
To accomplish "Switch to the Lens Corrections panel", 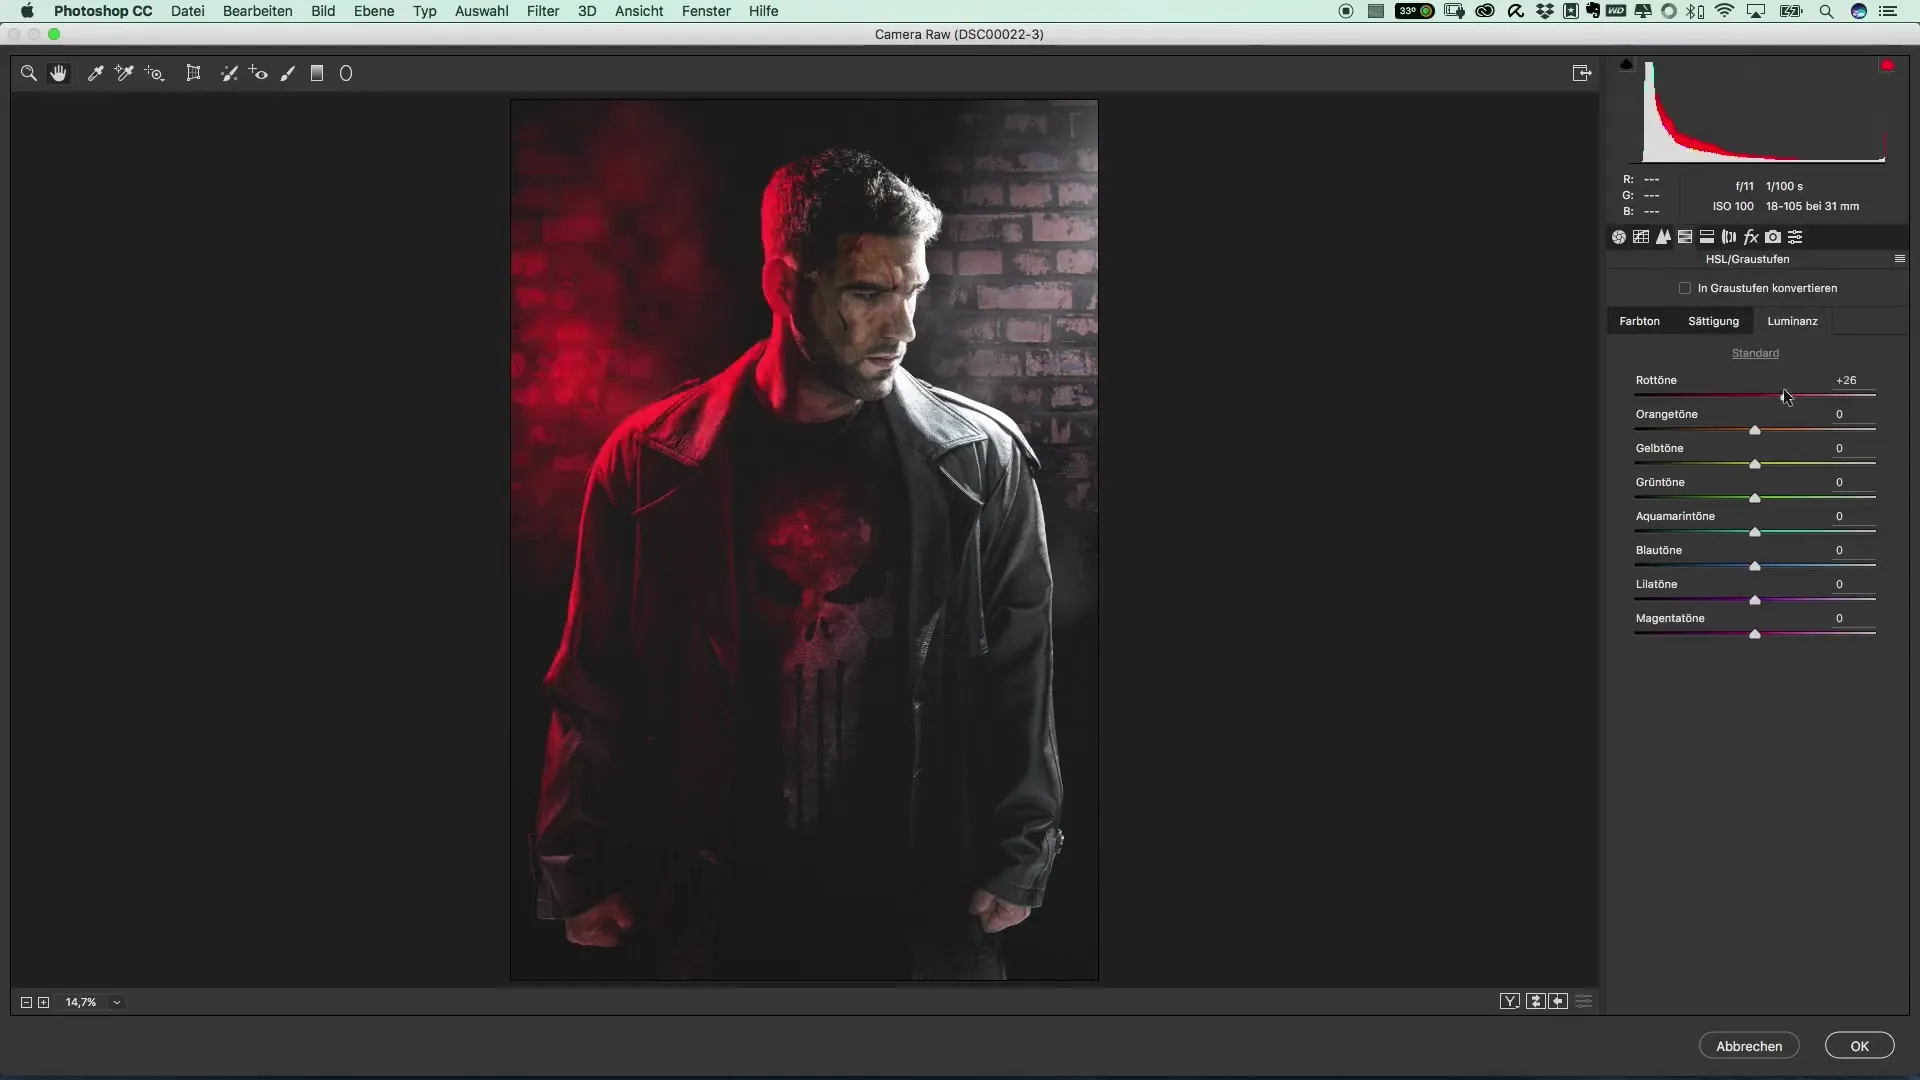I will pyautogui.click(x=1729, y=237).
